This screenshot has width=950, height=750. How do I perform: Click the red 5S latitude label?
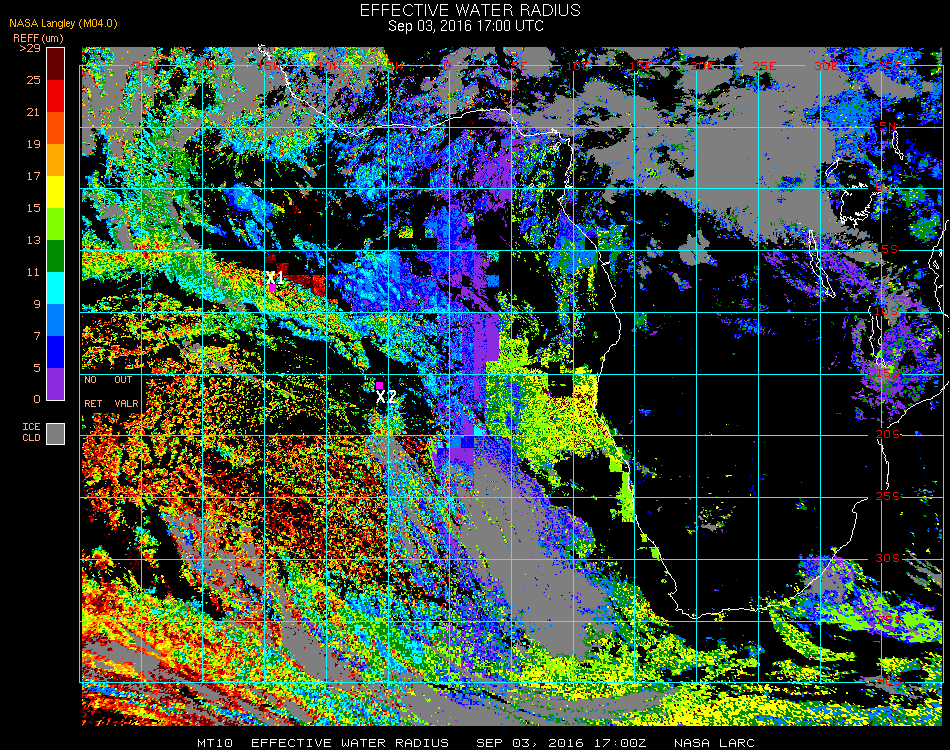[889, 250]
